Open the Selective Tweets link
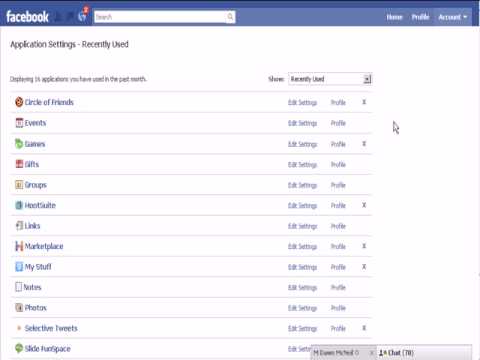This screenshot has width=480, height=360. pyautogui.click(x=51, y=328)
